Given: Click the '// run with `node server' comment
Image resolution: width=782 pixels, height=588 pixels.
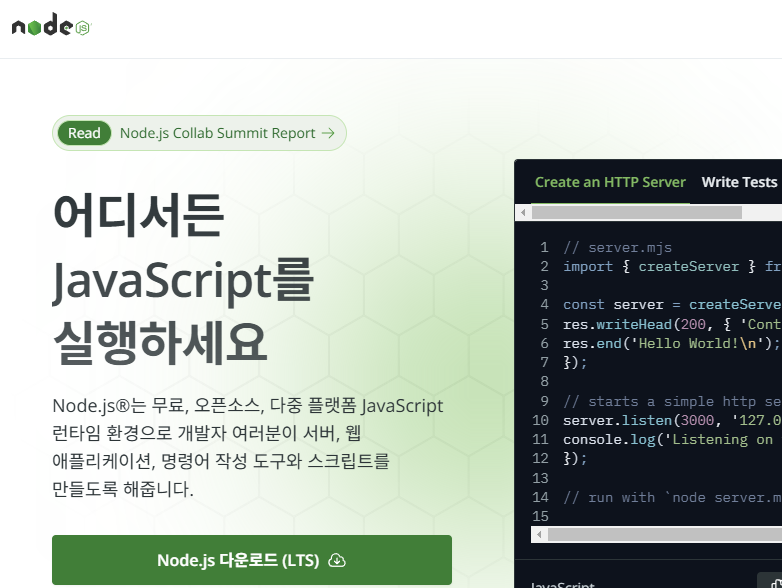Looking at the screenshot, I should [x=672, y=497].
